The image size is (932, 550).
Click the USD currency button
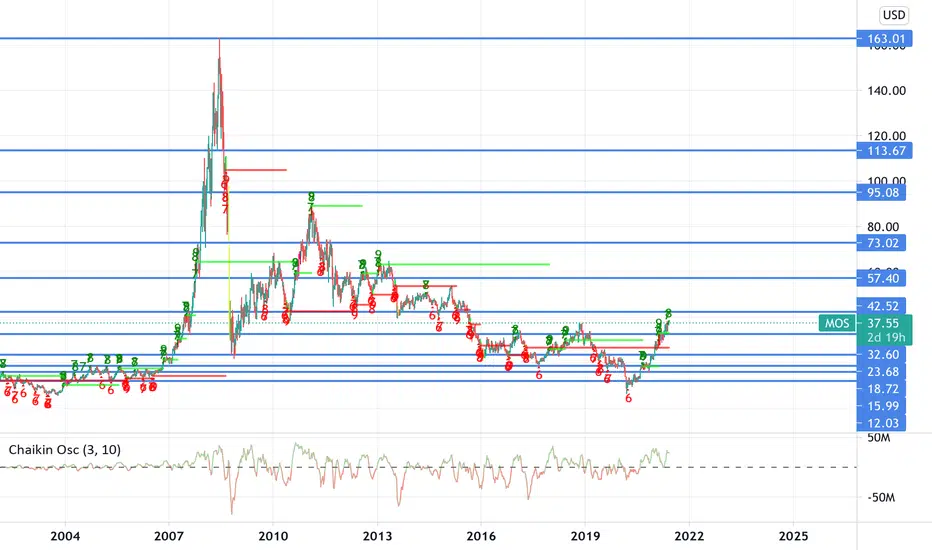point(894,15)
